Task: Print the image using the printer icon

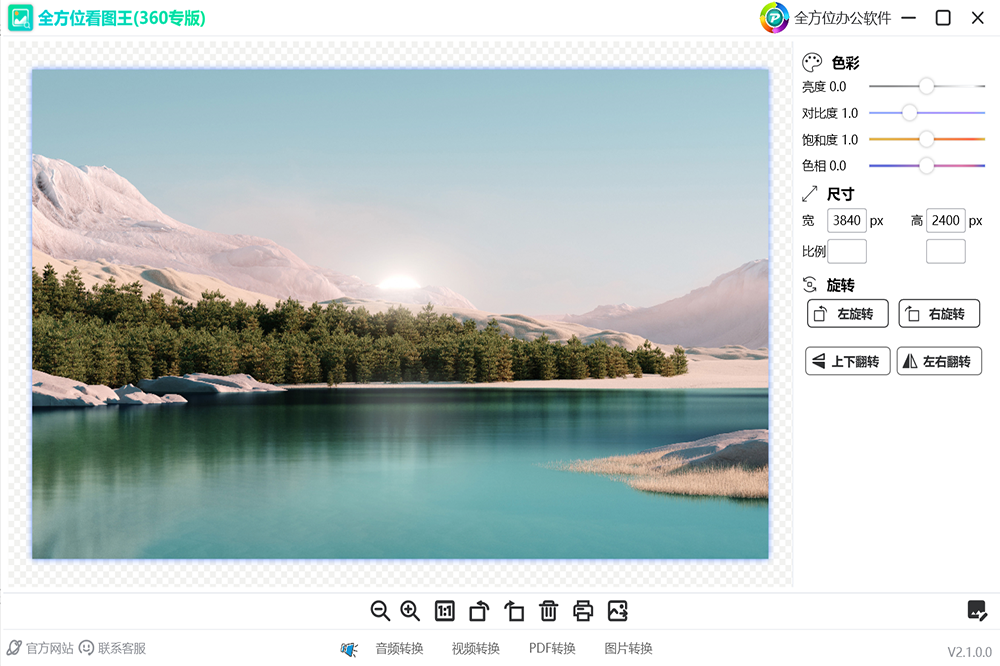Action: [583, 611]
